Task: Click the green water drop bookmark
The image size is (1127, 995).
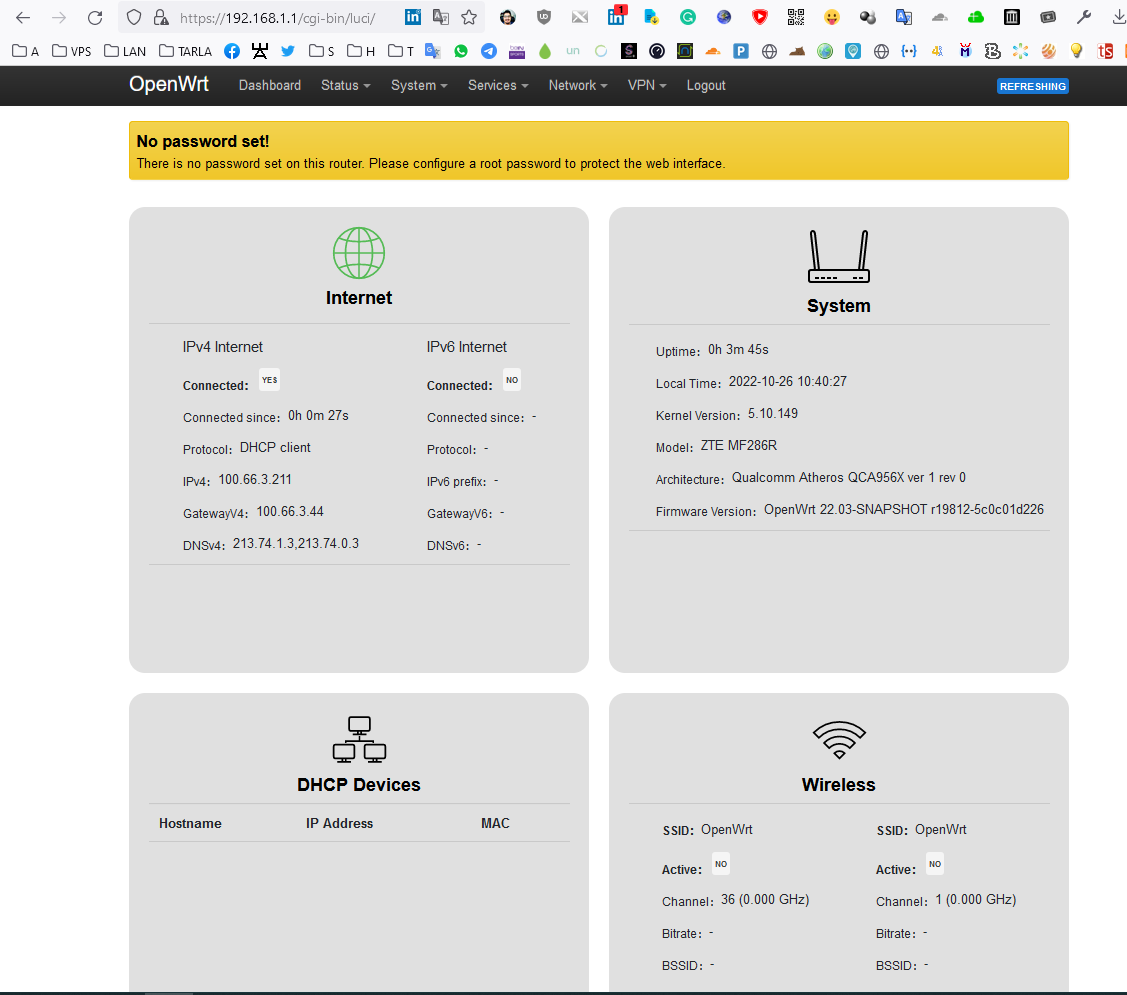Action: pos(545,51)
